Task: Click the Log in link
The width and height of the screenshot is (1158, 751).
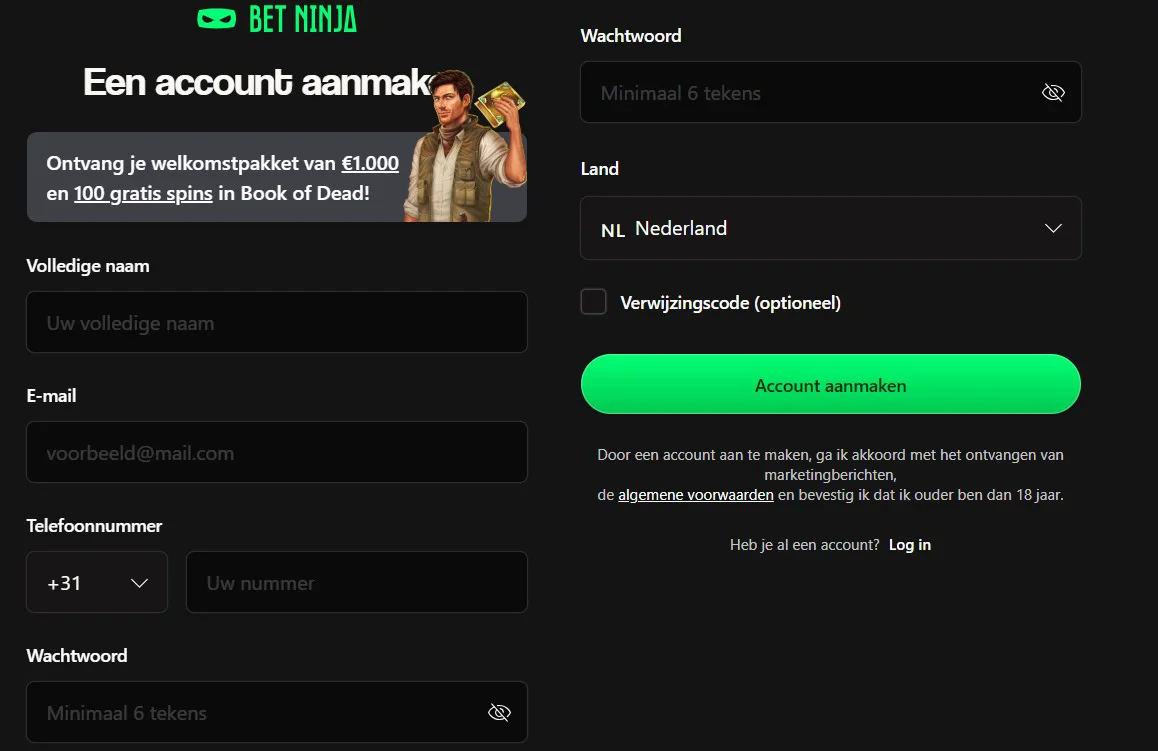Action: (910, 545)
